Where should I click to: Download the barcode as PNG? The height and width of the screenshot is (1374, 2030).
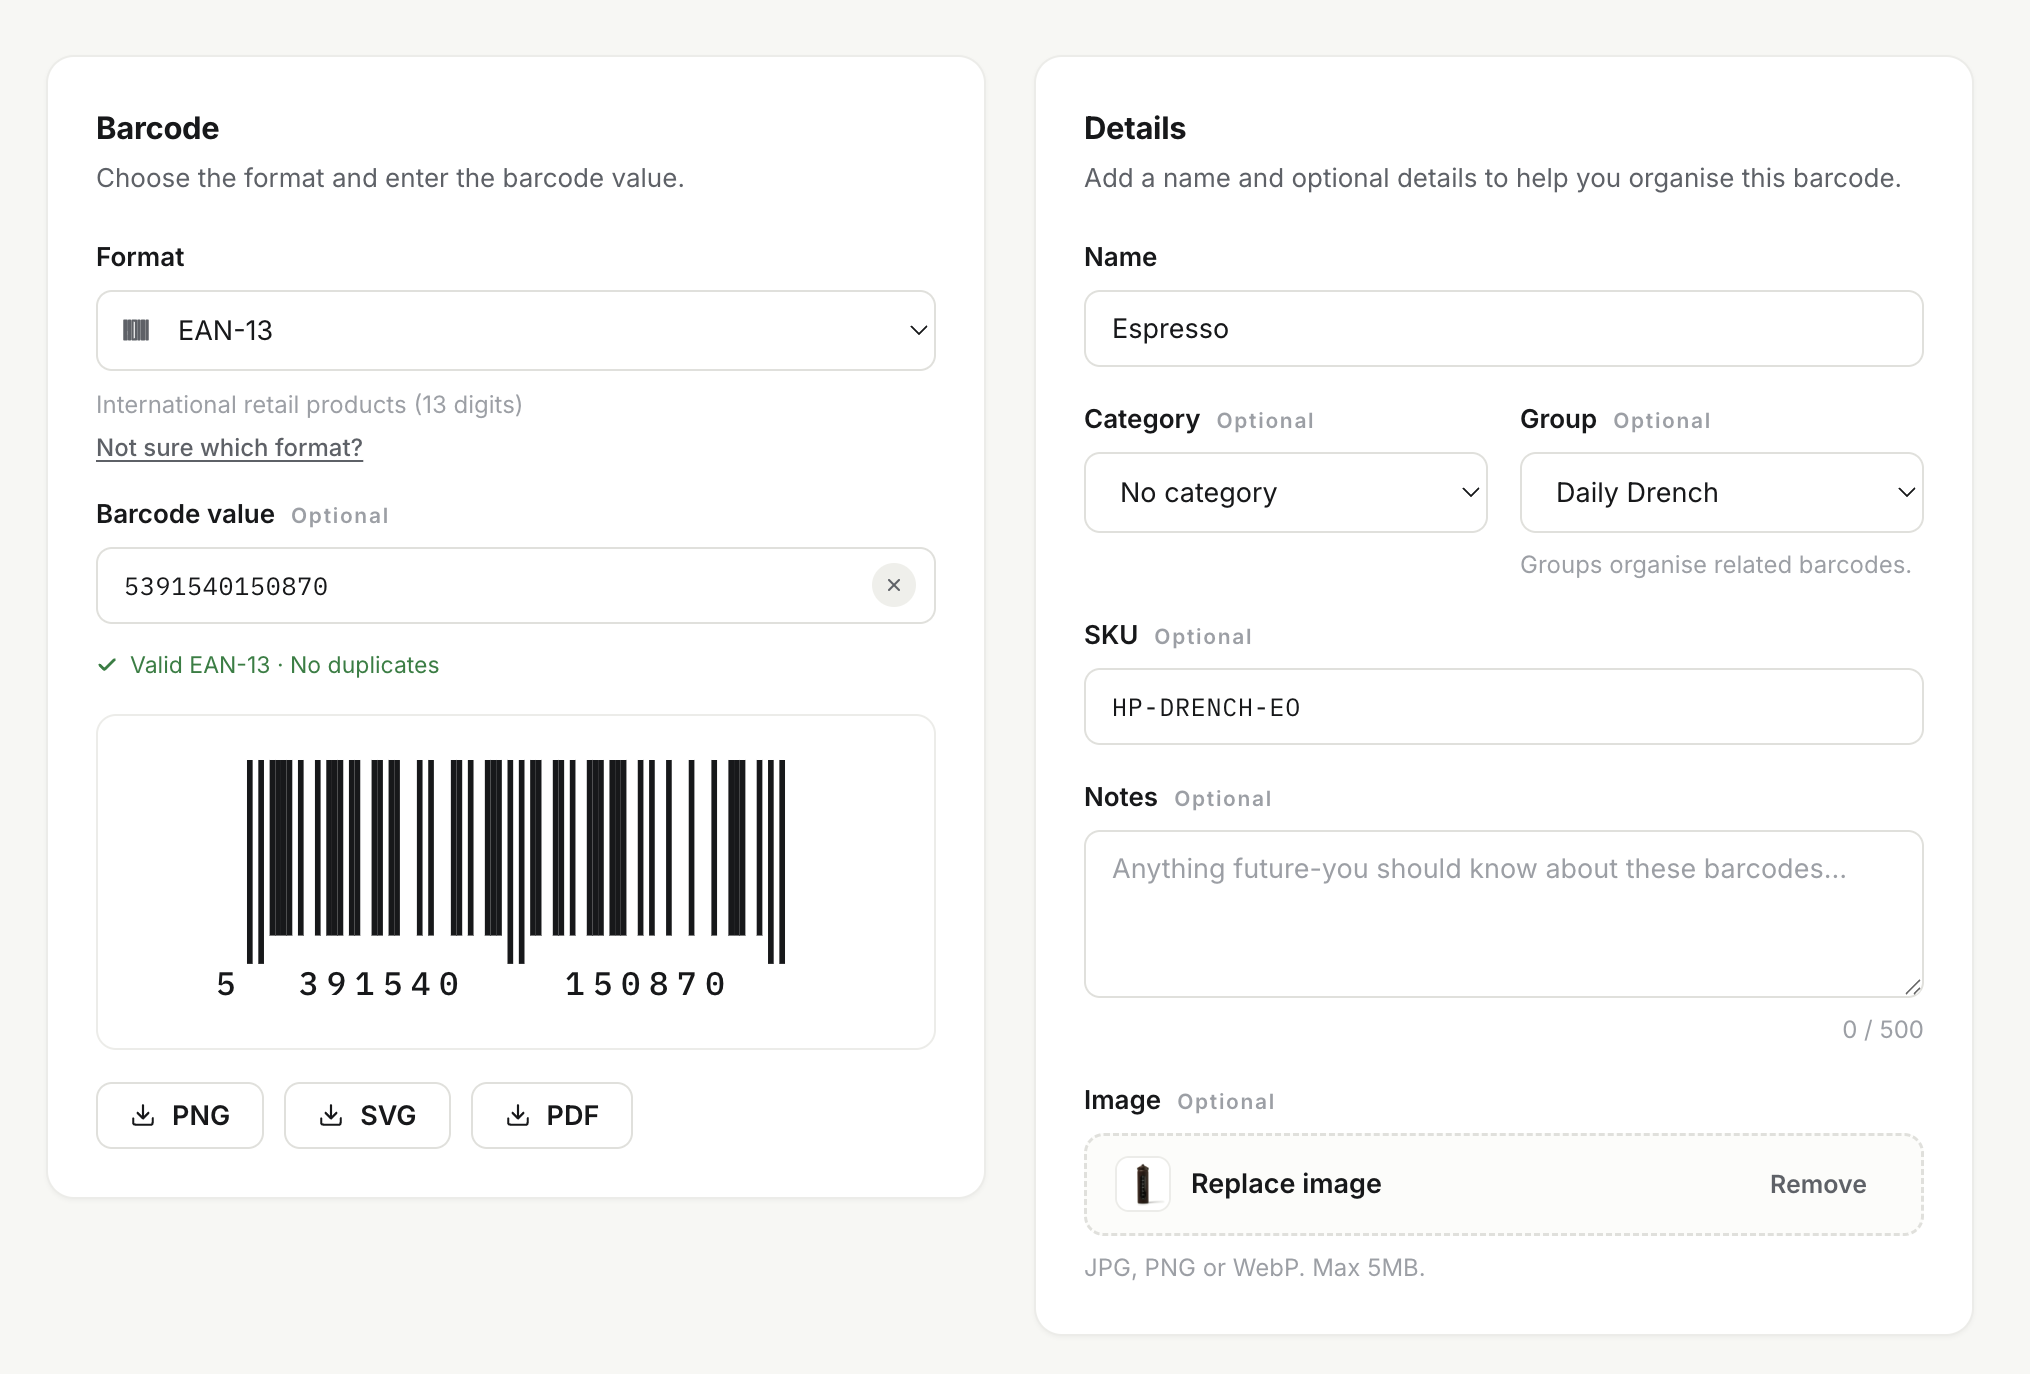180,1115
